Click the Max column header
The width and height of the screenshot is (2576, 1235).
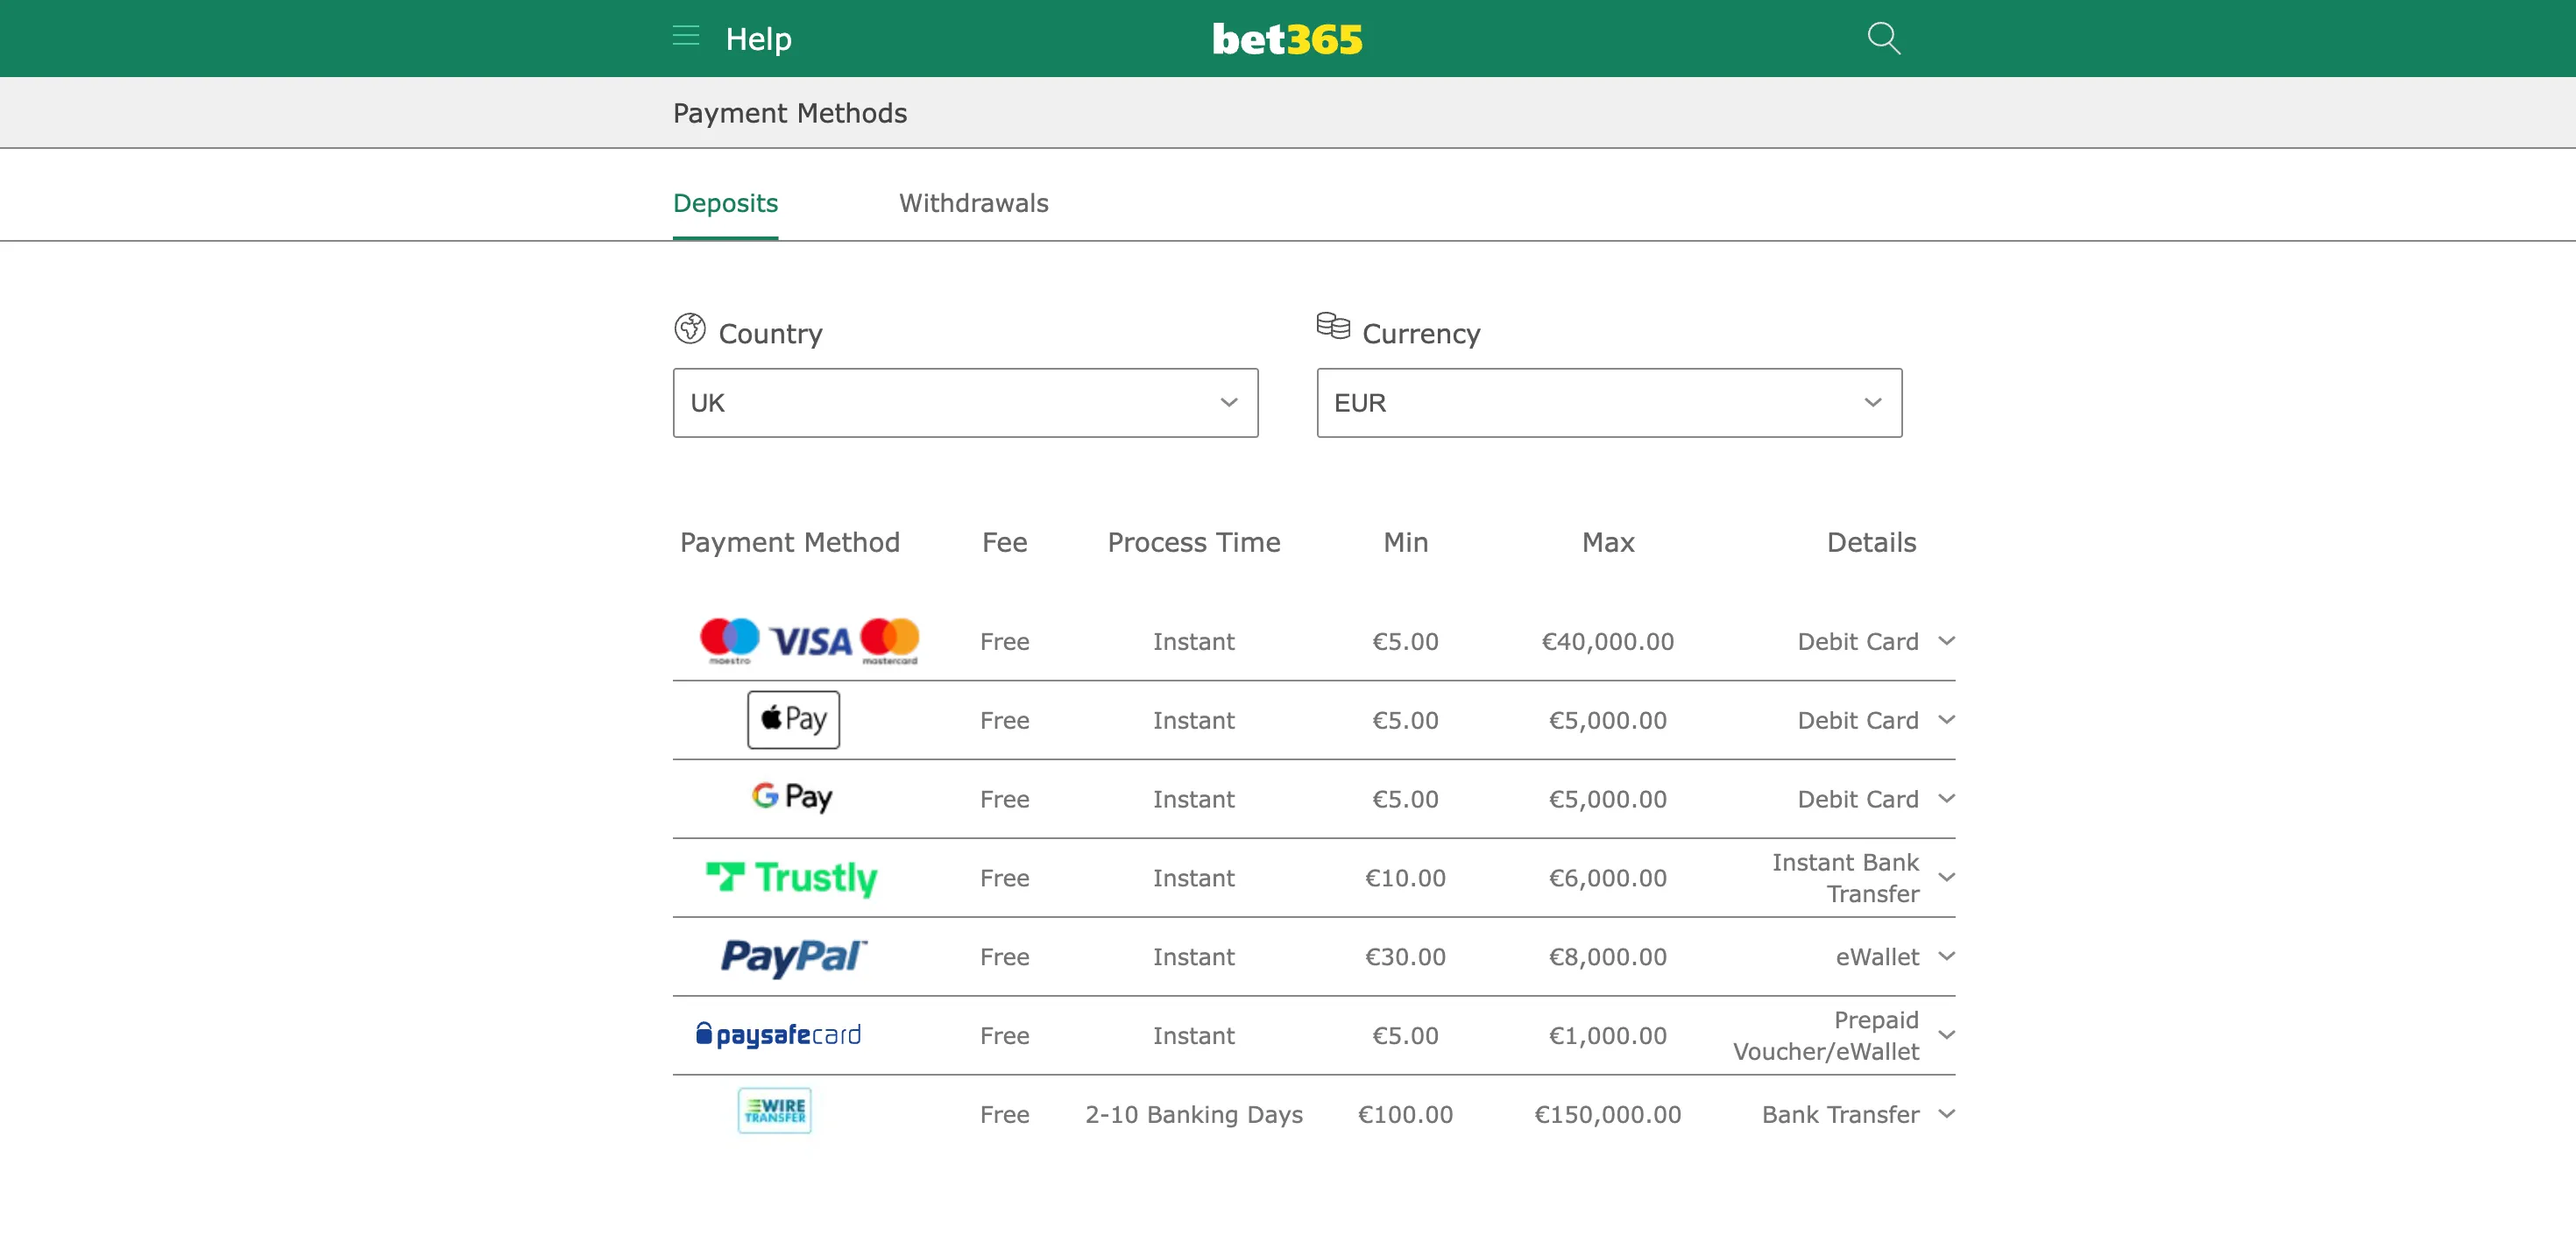[x=1607, y=542]
